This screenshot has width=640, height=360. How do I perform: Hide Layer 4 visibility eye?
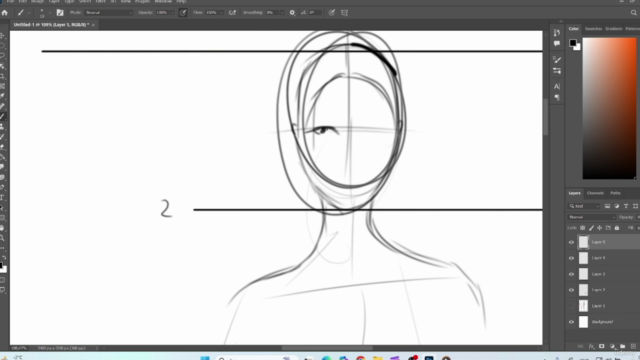[x=571, y=258]
